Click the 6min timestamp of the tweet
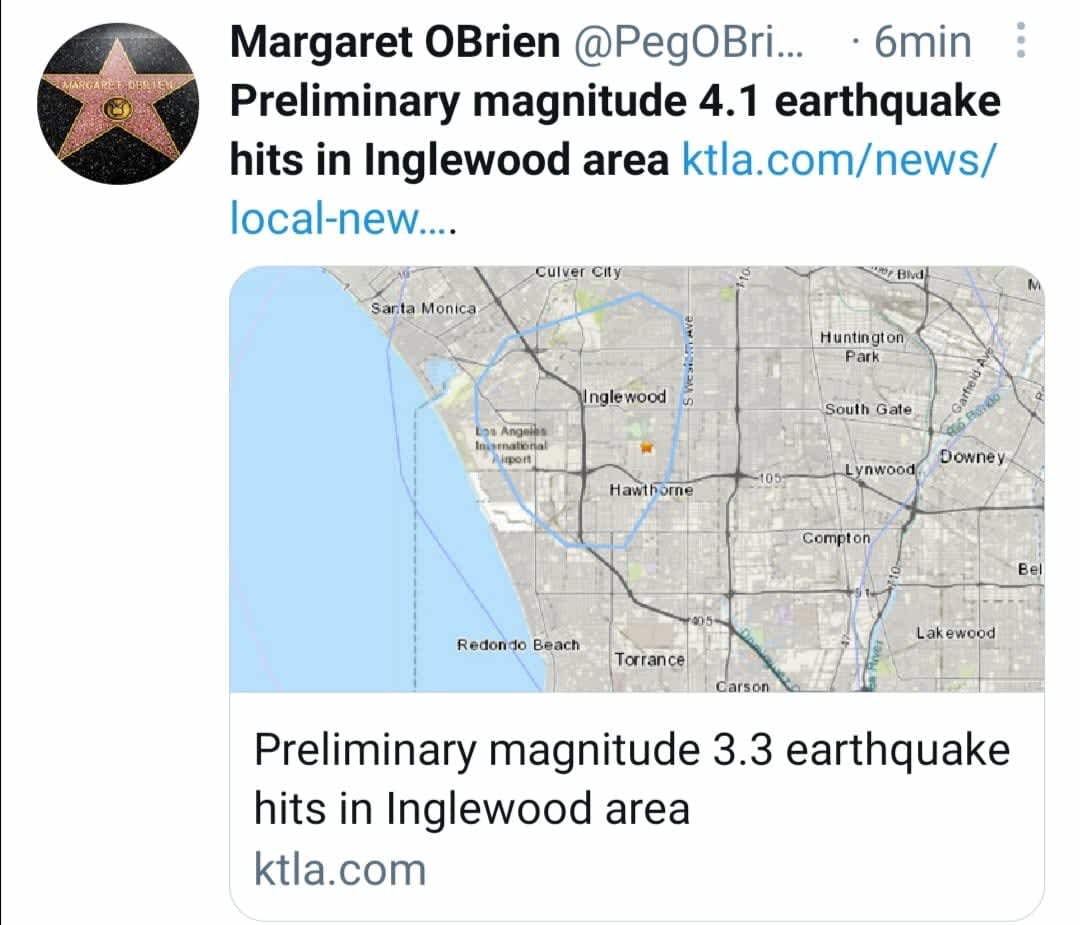 coord(921,42)
